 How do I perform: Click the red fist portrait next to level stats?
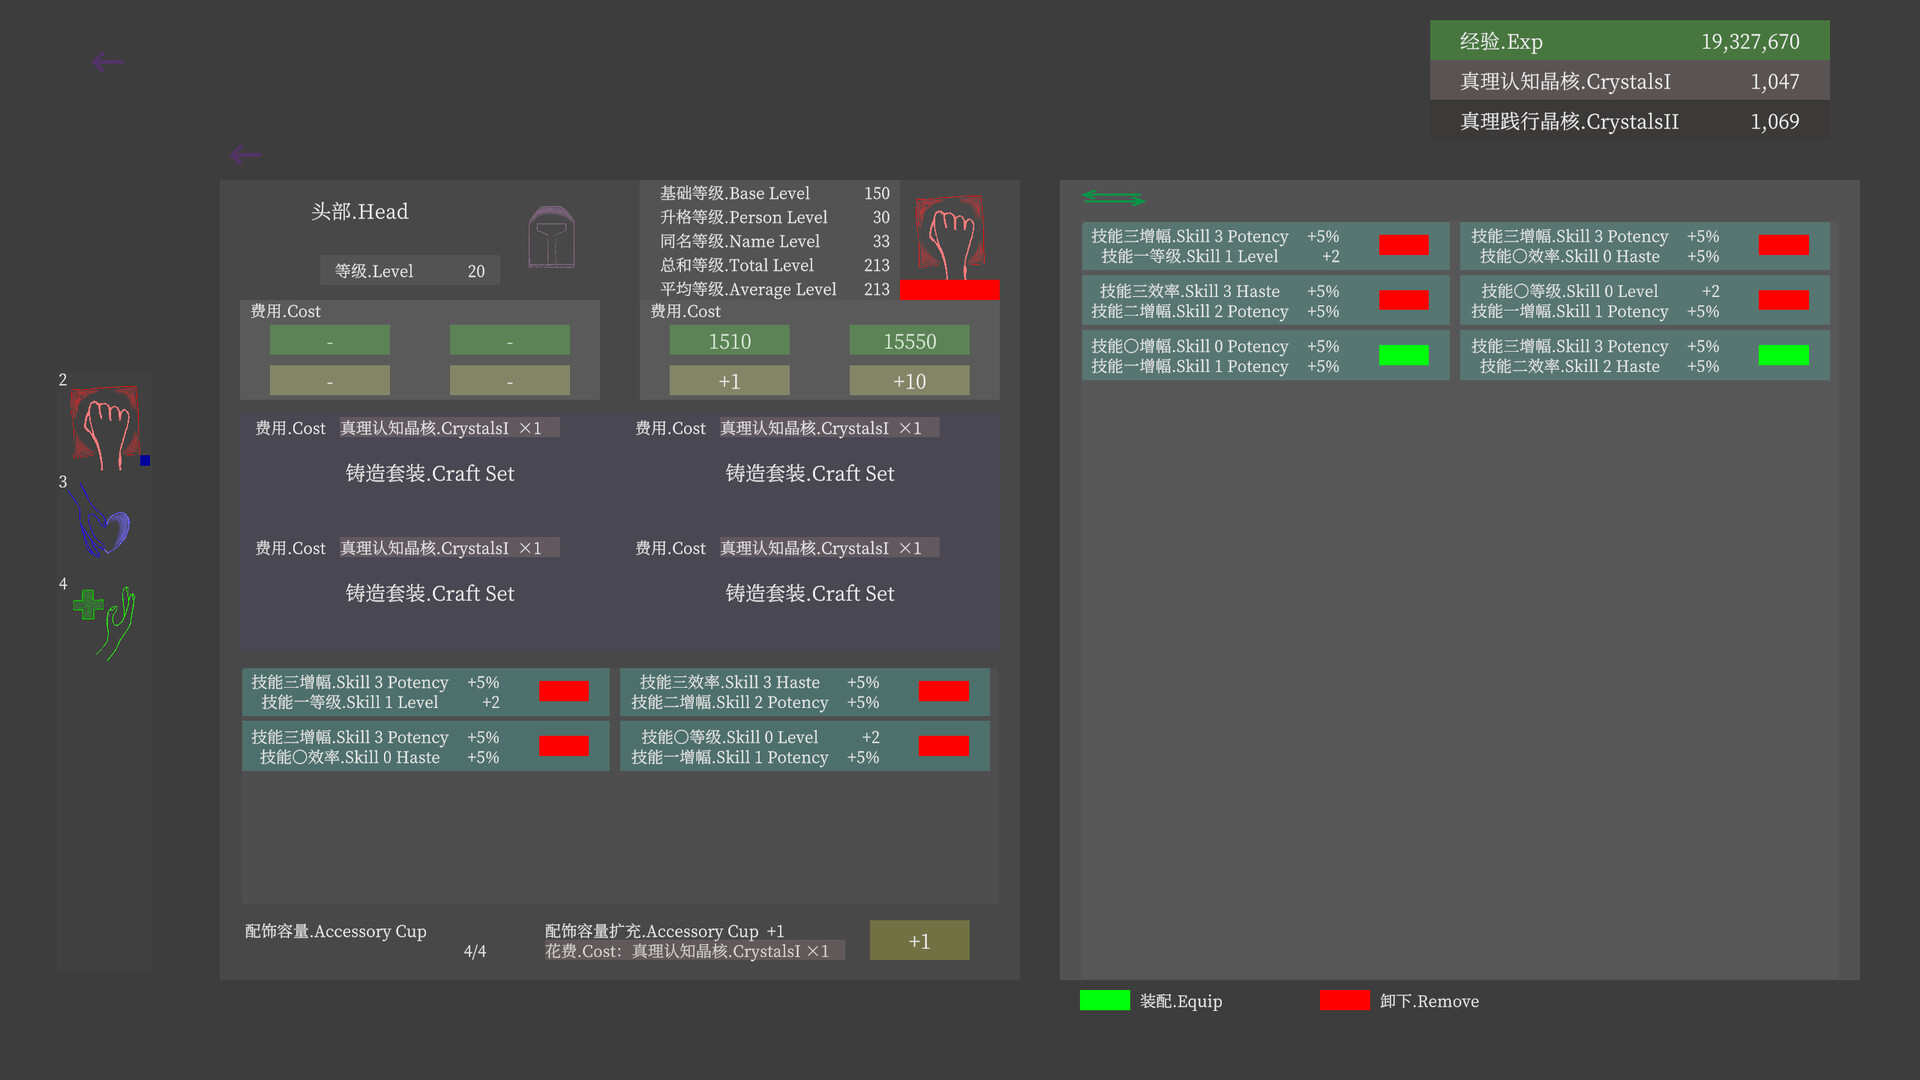pyautogui.click(x=949, y=237)
